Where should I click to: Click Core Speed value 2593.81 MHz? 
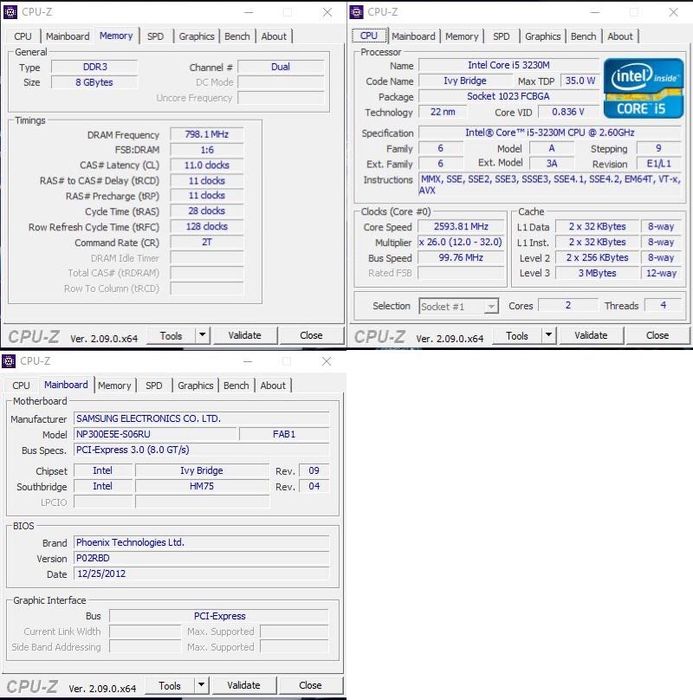click(x=461, y=227)
